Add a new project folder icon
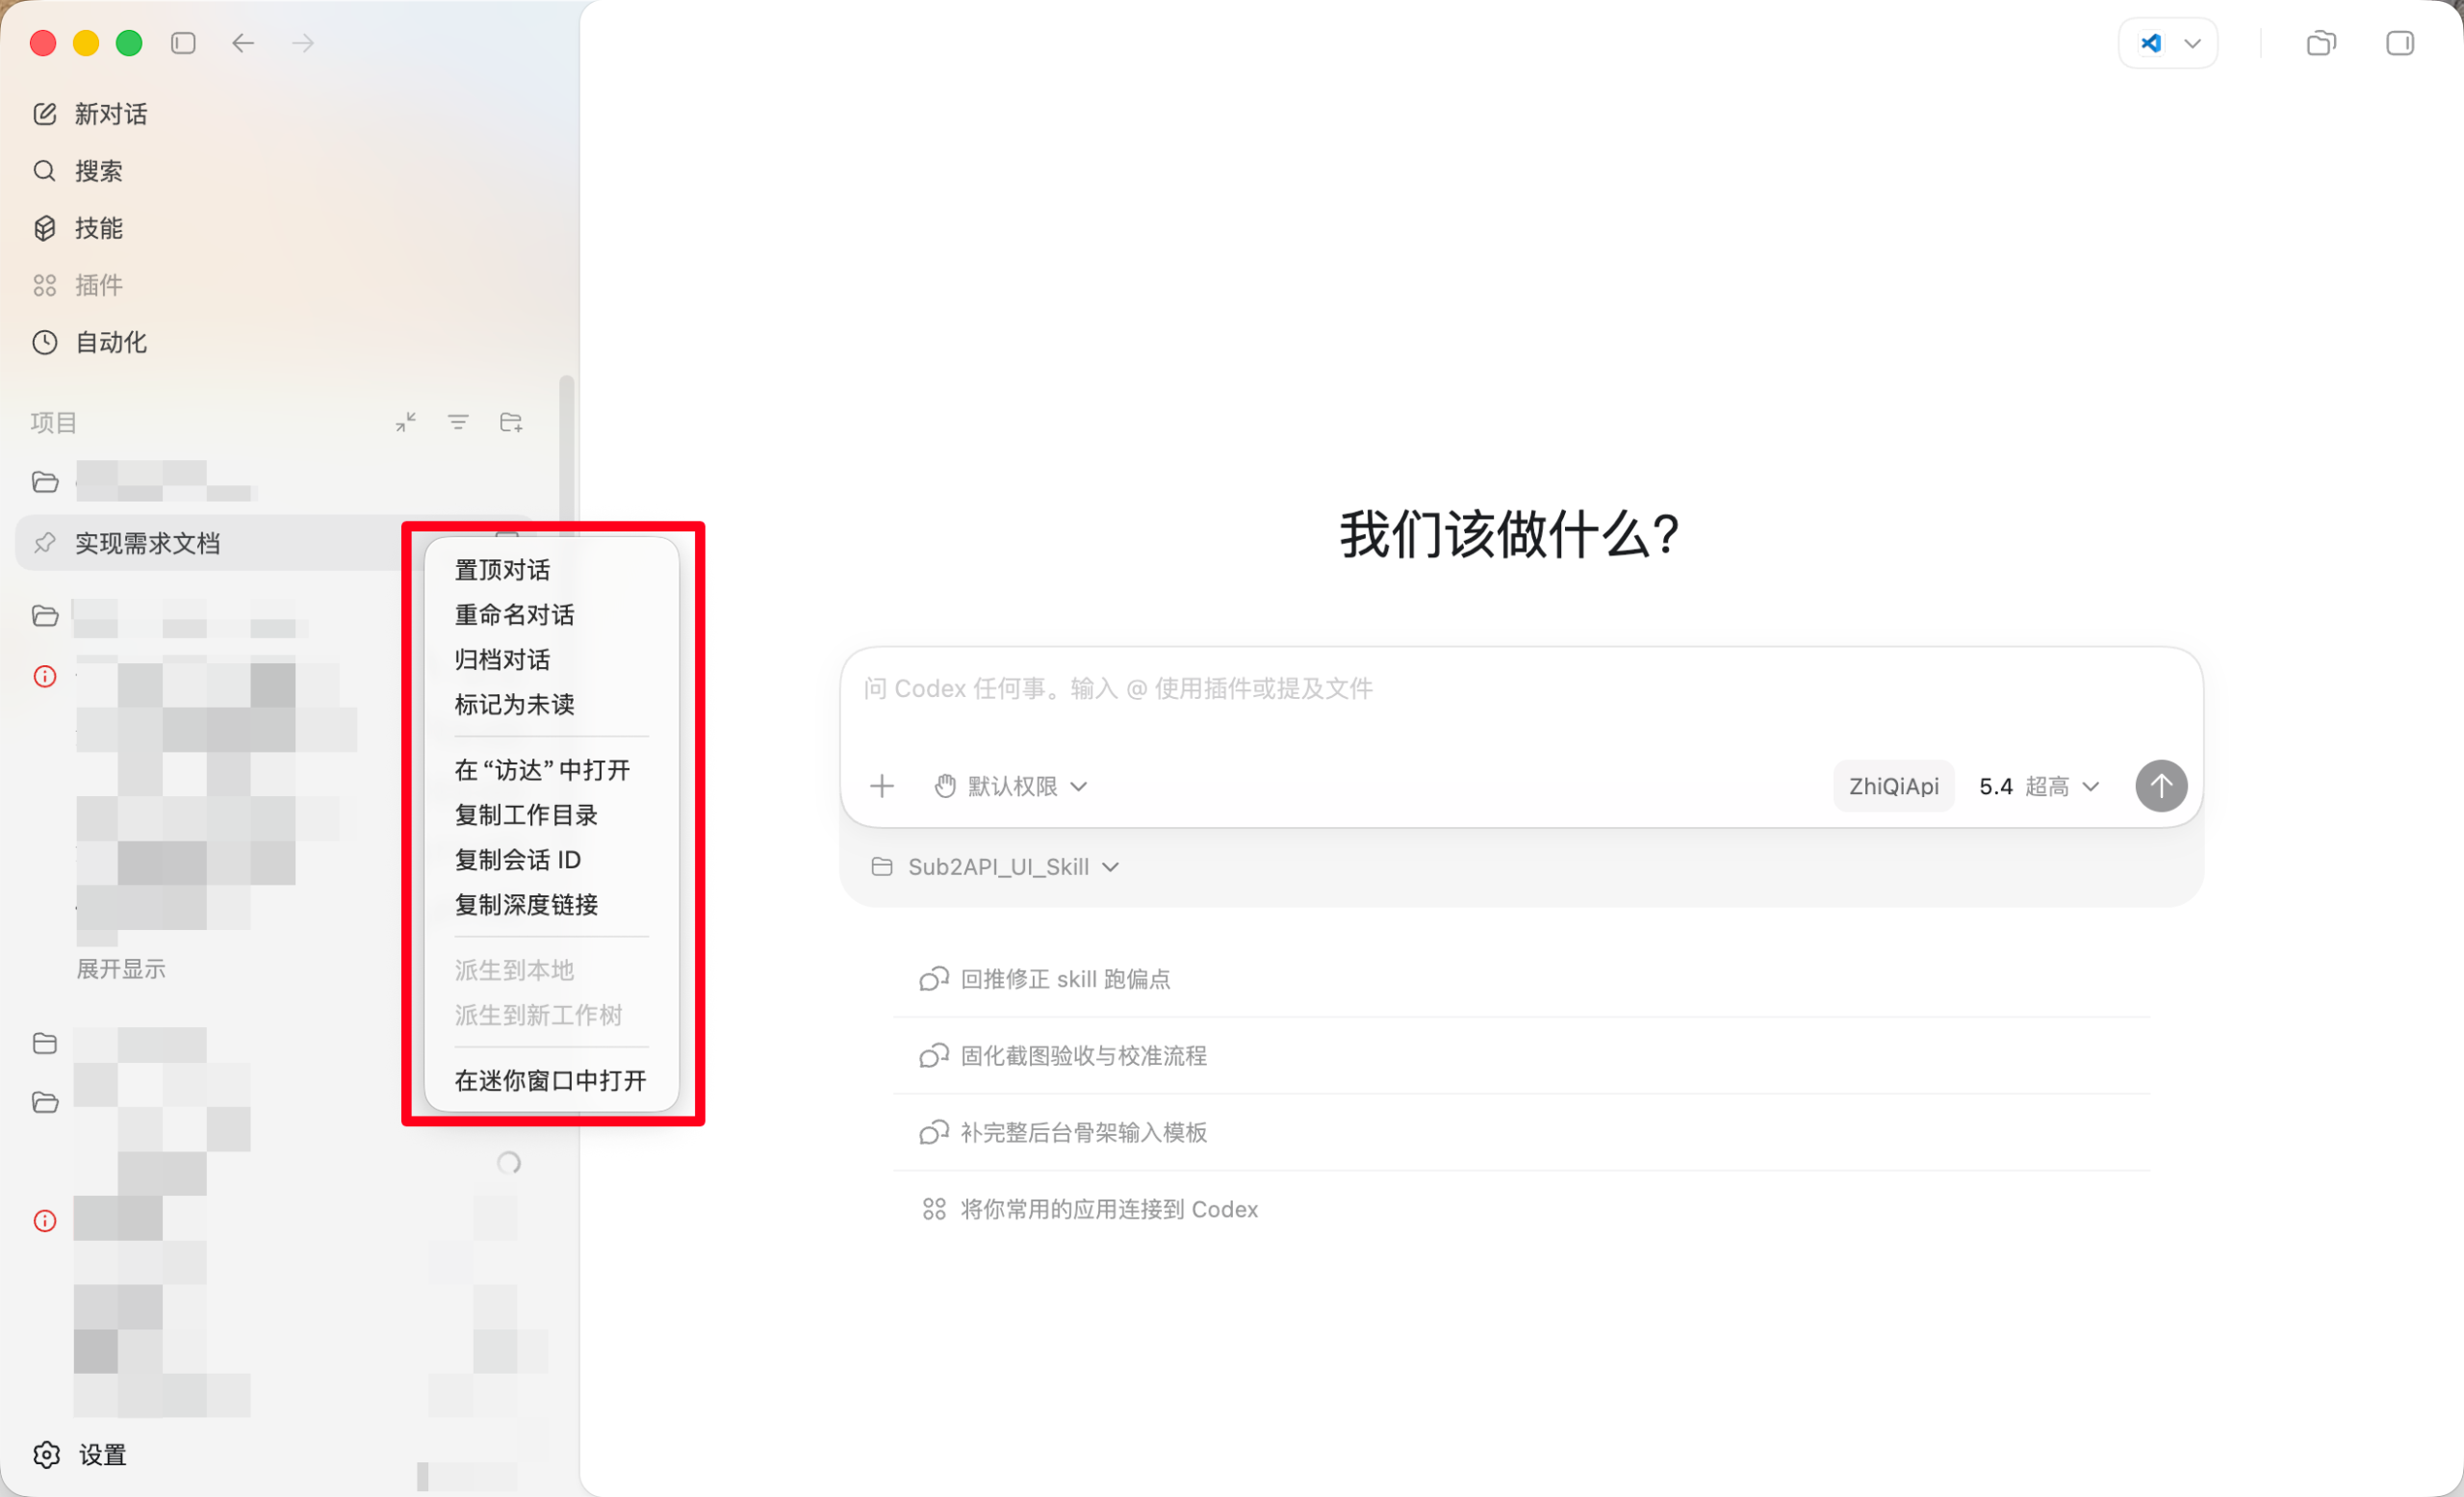This screenshot has height=1497, width=2464. click(511, 422)
